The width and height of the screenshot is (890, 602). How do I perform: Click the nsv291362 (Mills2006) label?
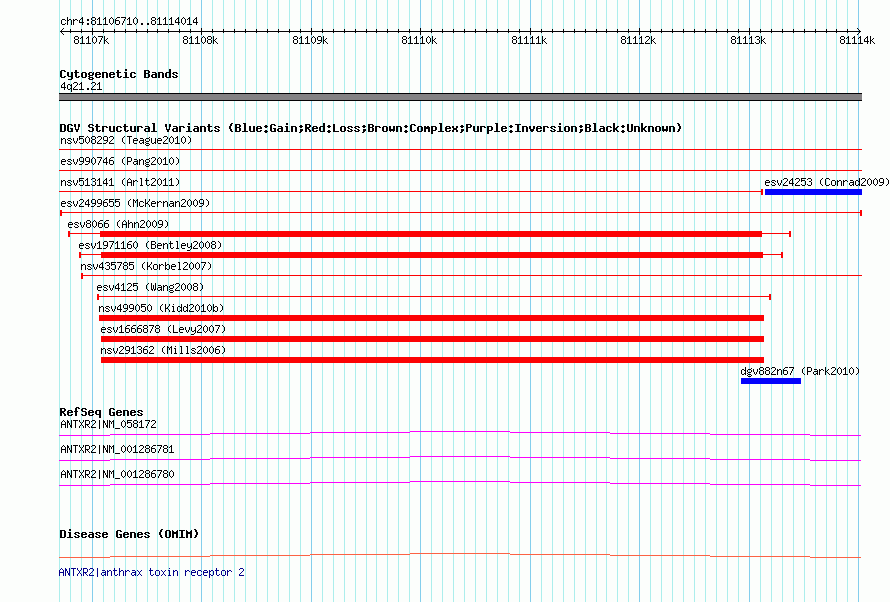pyautogui.click(x=163, y=350)
